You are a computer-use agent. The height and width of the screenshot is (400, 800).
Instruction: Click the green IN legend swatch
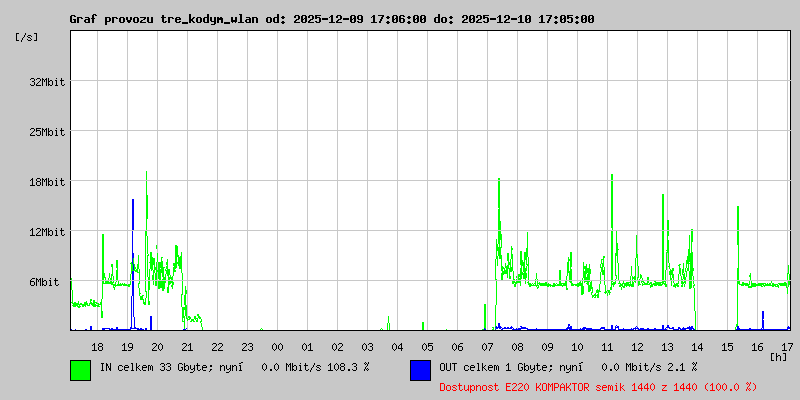[x=81, y=370]
